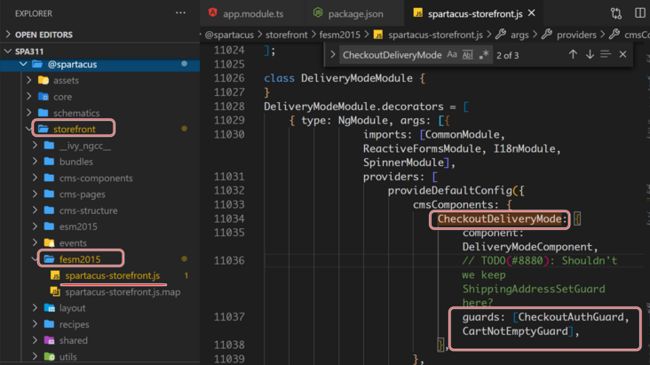
Task: Open spartacus-storefront.js file in explorer
Action: click(x=112, y=276)
